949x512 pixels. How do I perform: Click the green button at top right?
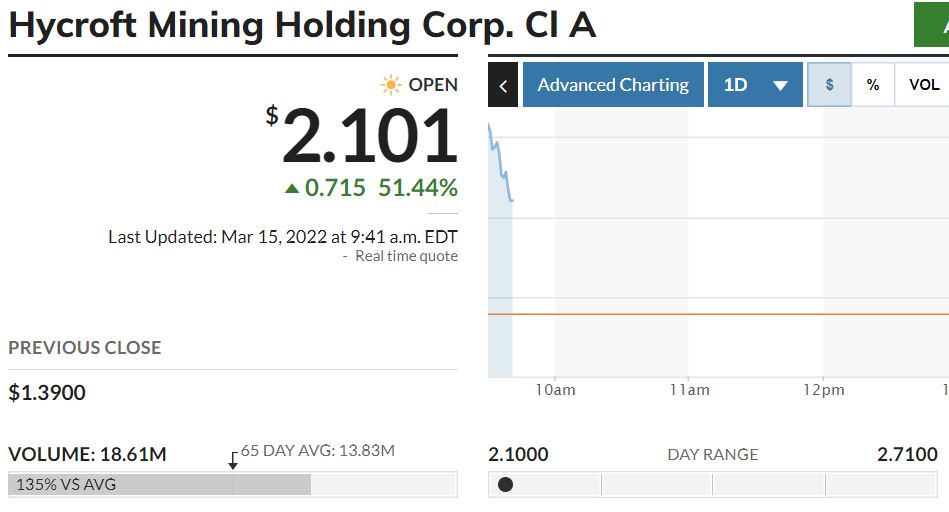(x=932, y=25)
